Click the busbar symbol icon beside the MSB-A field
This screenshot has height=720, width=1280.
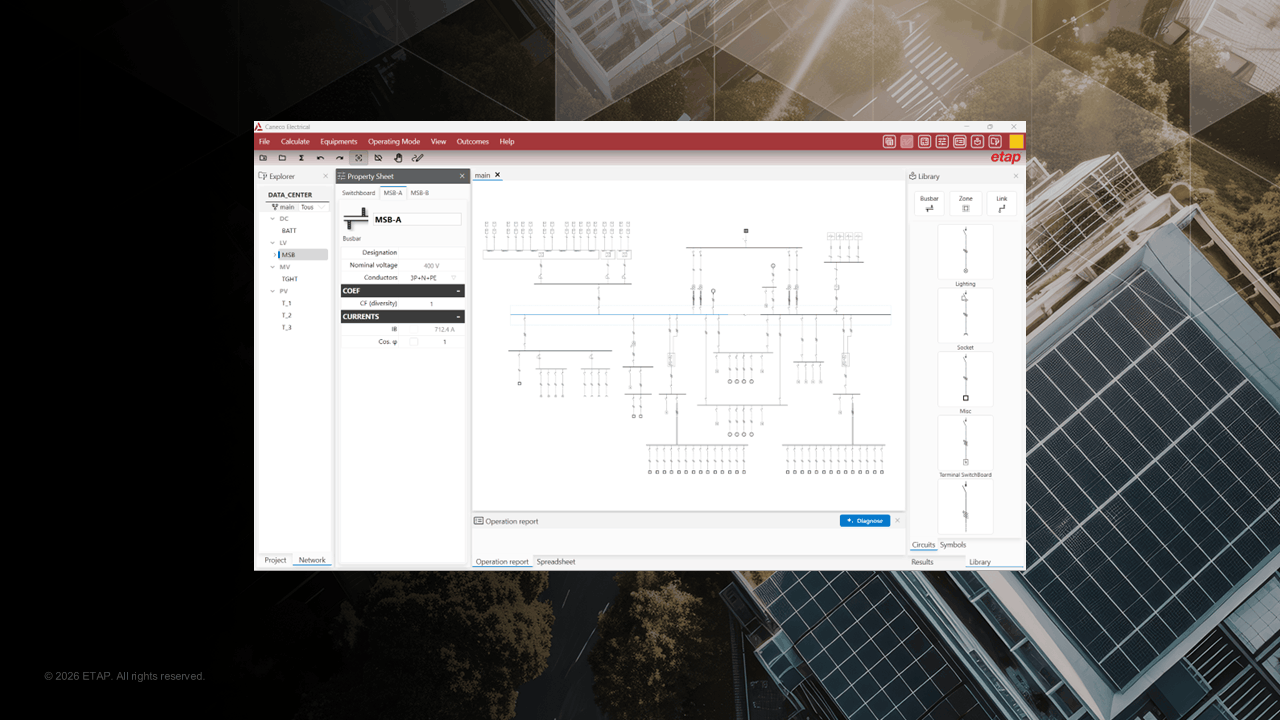click(x=355, y=219)
